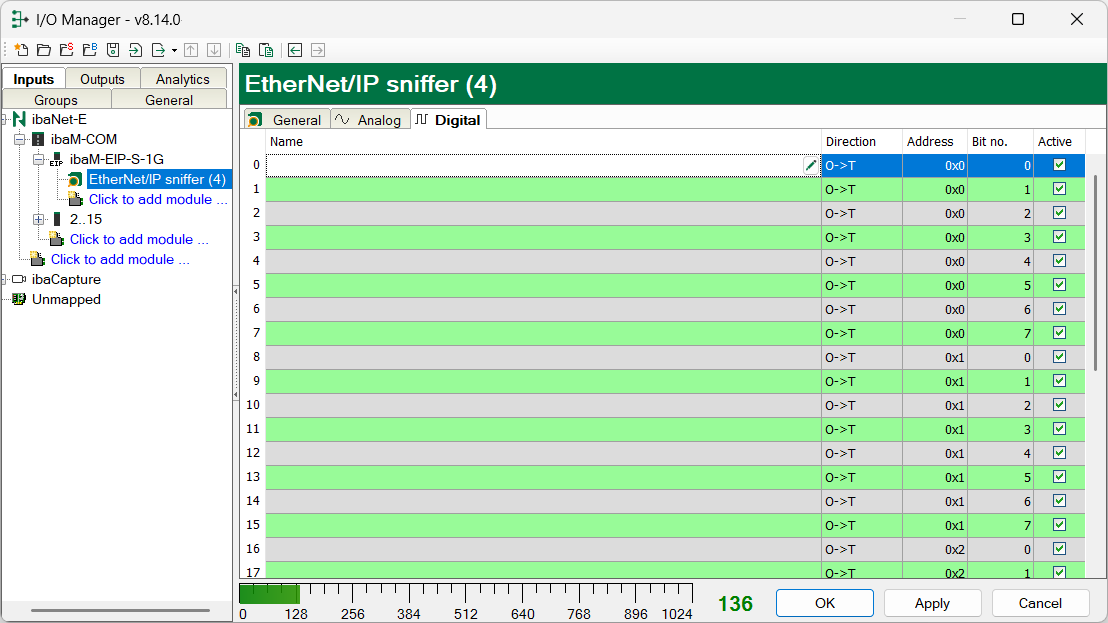Toggle Active checkbox in row 10

point(1059,405)
